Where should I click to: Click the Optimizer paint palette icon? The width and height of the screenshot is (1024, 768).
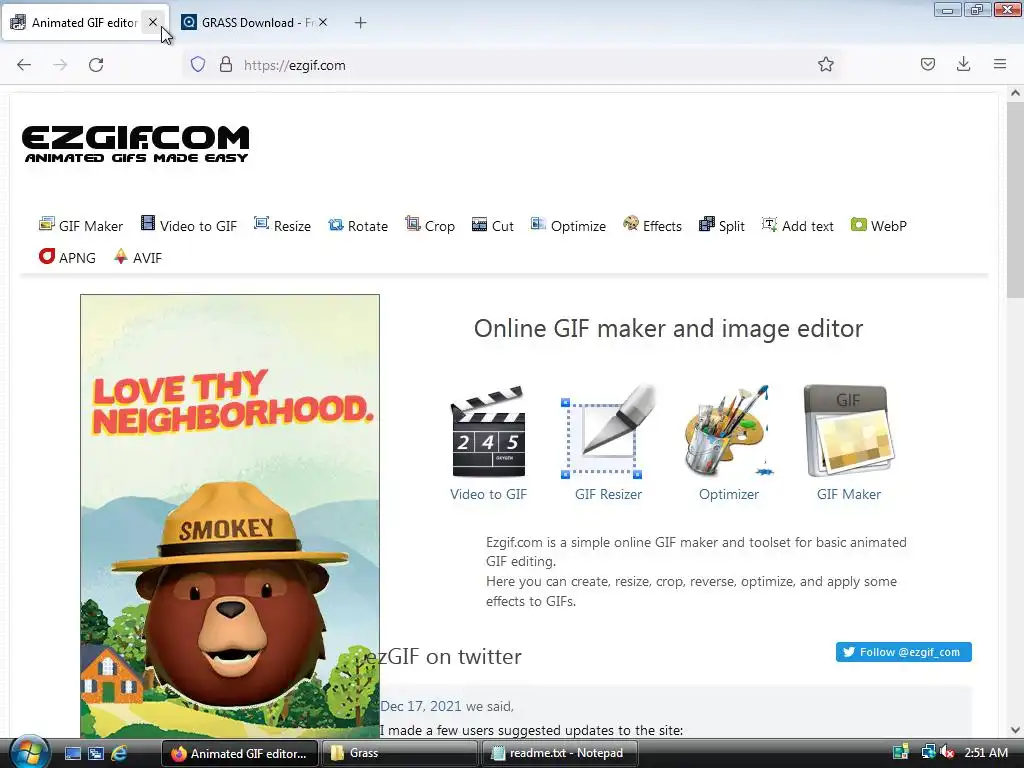728,432
